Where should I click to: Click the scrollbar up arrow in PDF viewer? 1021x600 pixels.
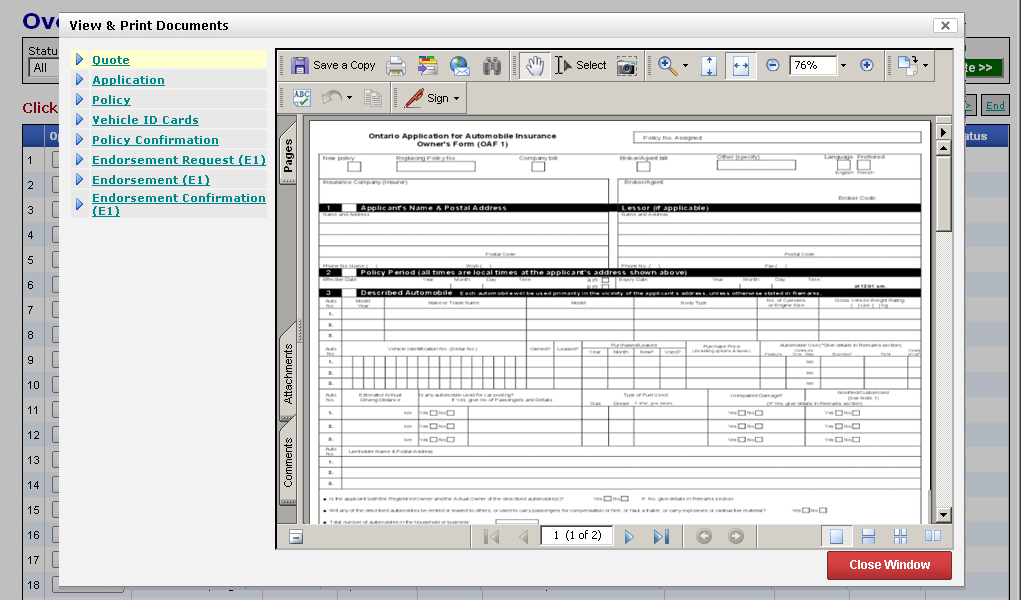click(x=943, y=148)
